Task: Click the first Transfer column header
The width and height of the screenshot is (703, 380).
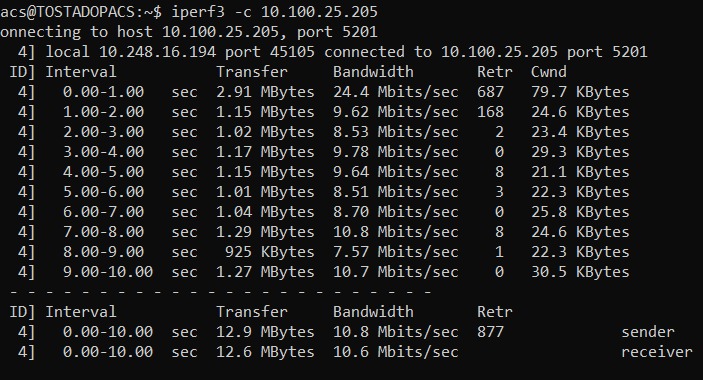Action: pos(252,72)
